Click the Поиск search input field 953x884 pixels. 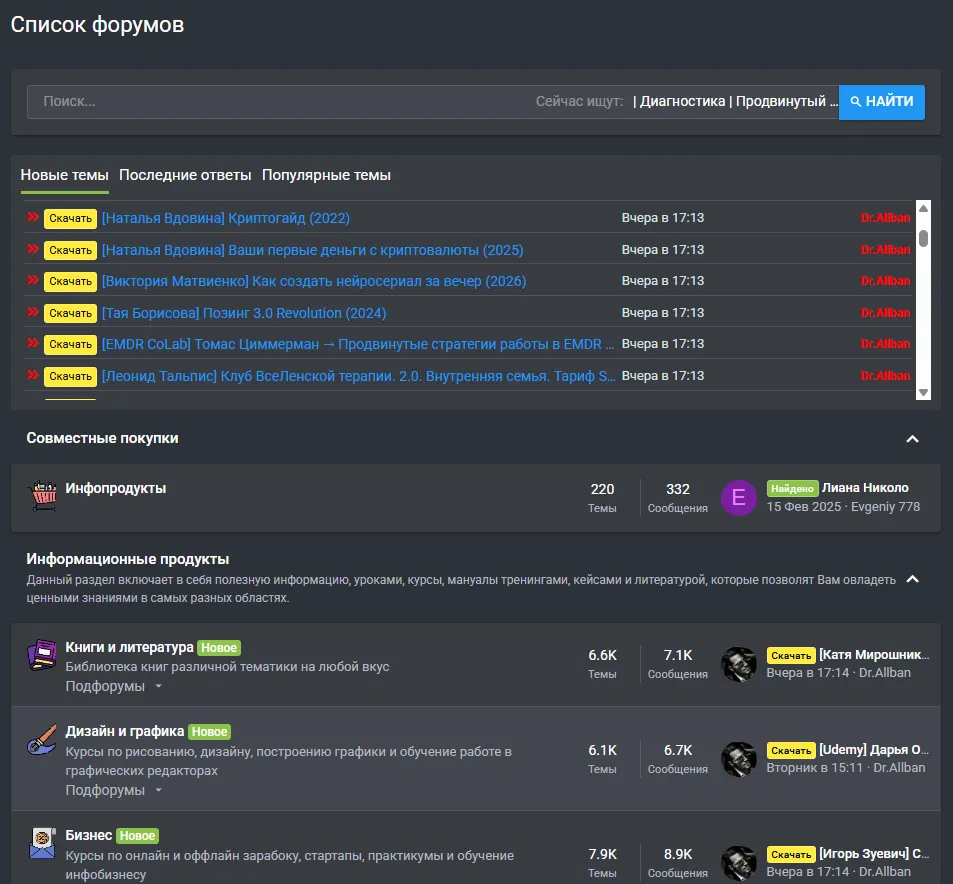tap(280, 102)
